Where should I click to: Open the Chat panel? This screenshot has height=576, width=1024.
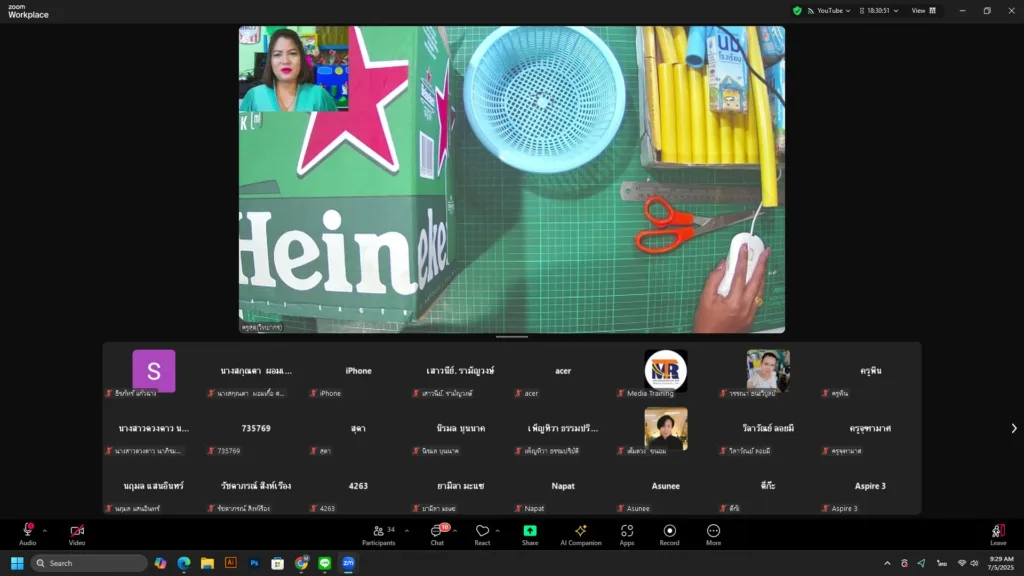(436, 531)
